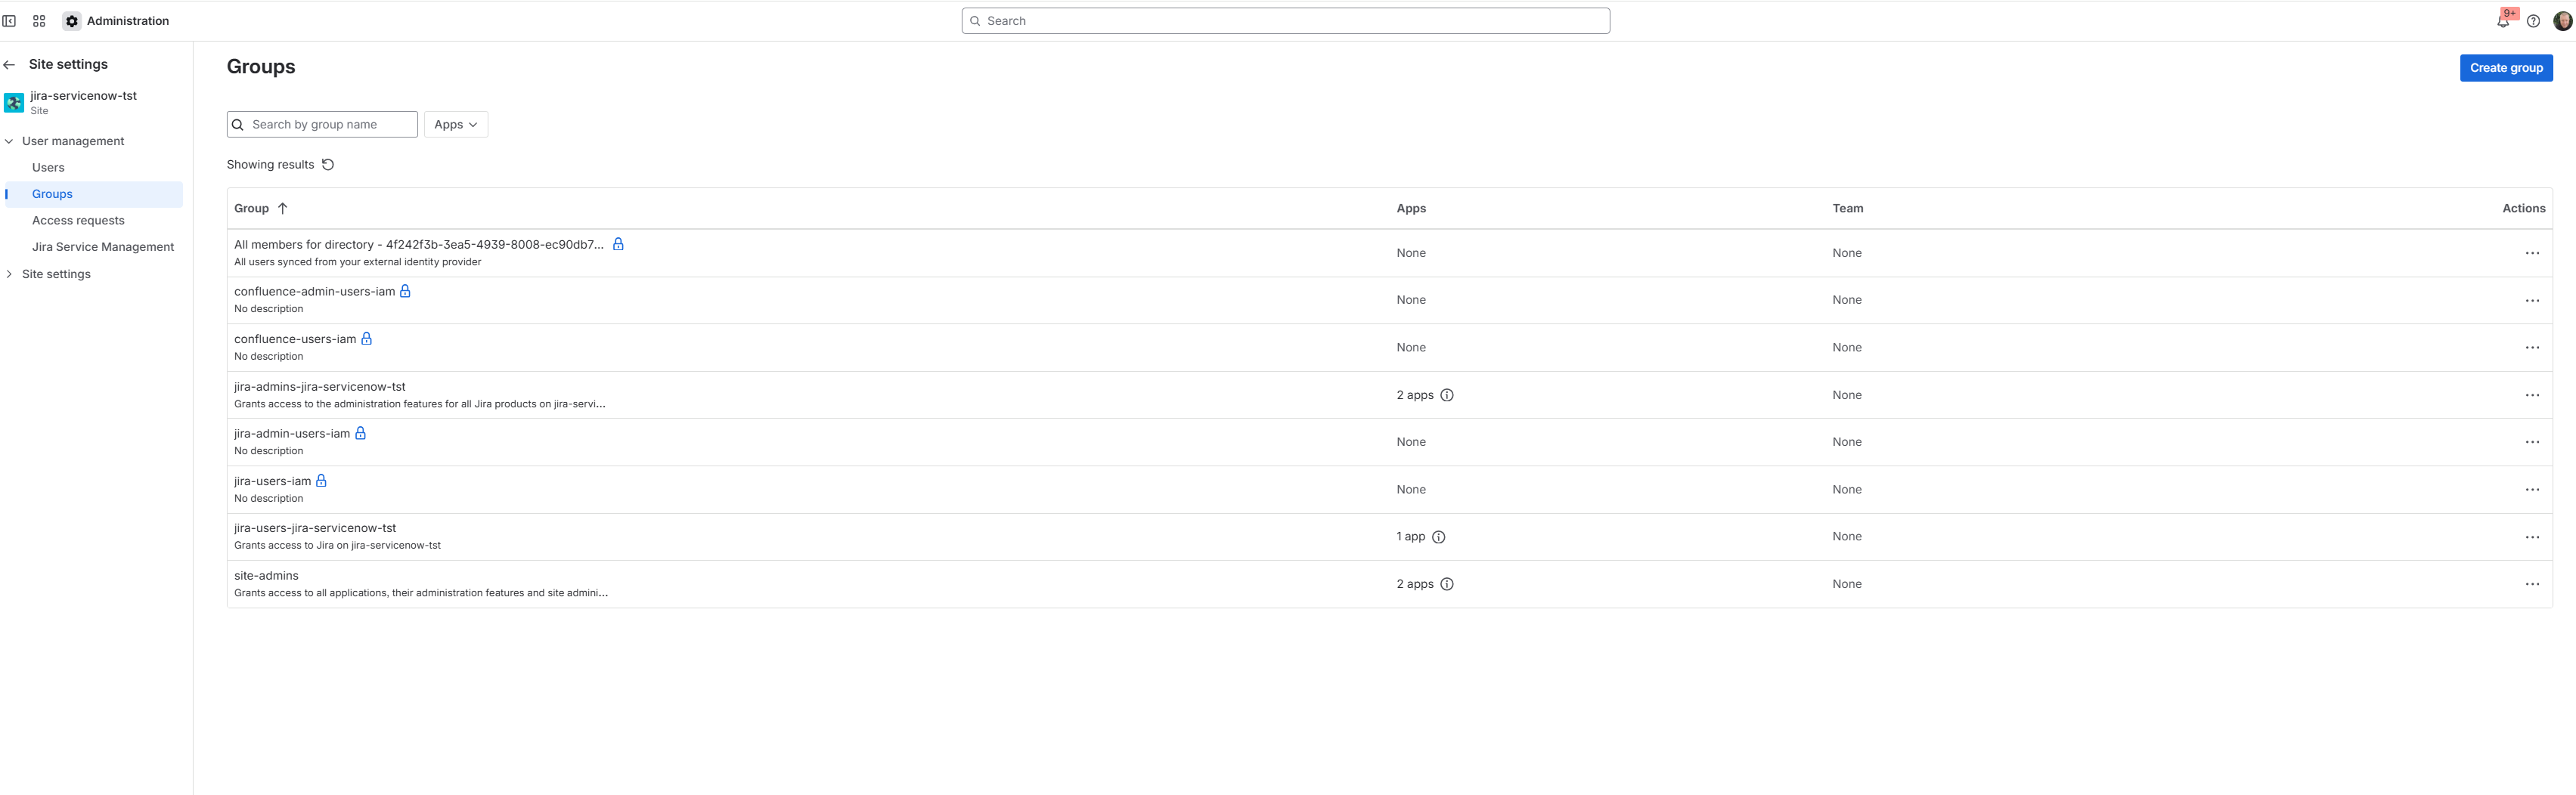Collapse the User management section
Viewport: 2576px width, 795px height.
point(9,142)
